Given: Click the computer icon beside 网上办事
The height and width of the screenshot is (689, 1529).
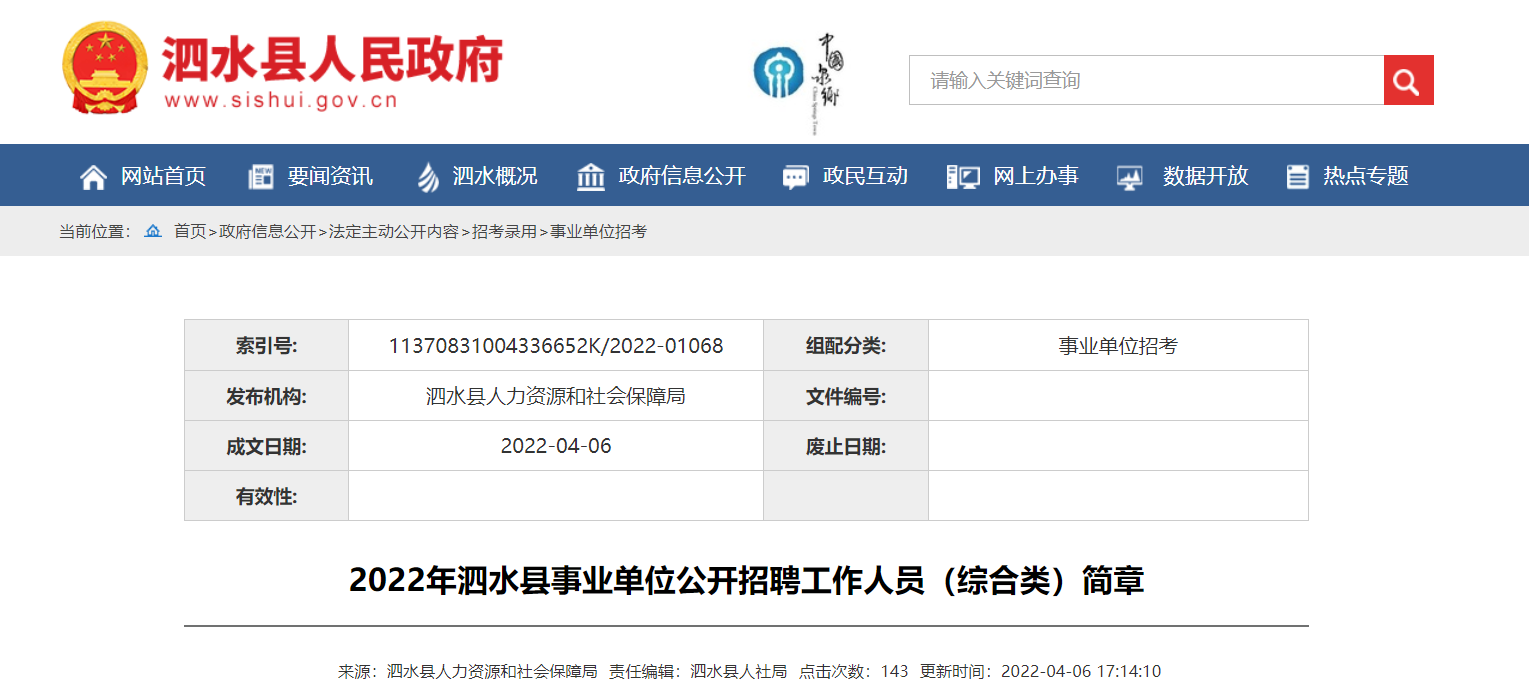Looking at the screenshot, I should (x=963, y=177).
